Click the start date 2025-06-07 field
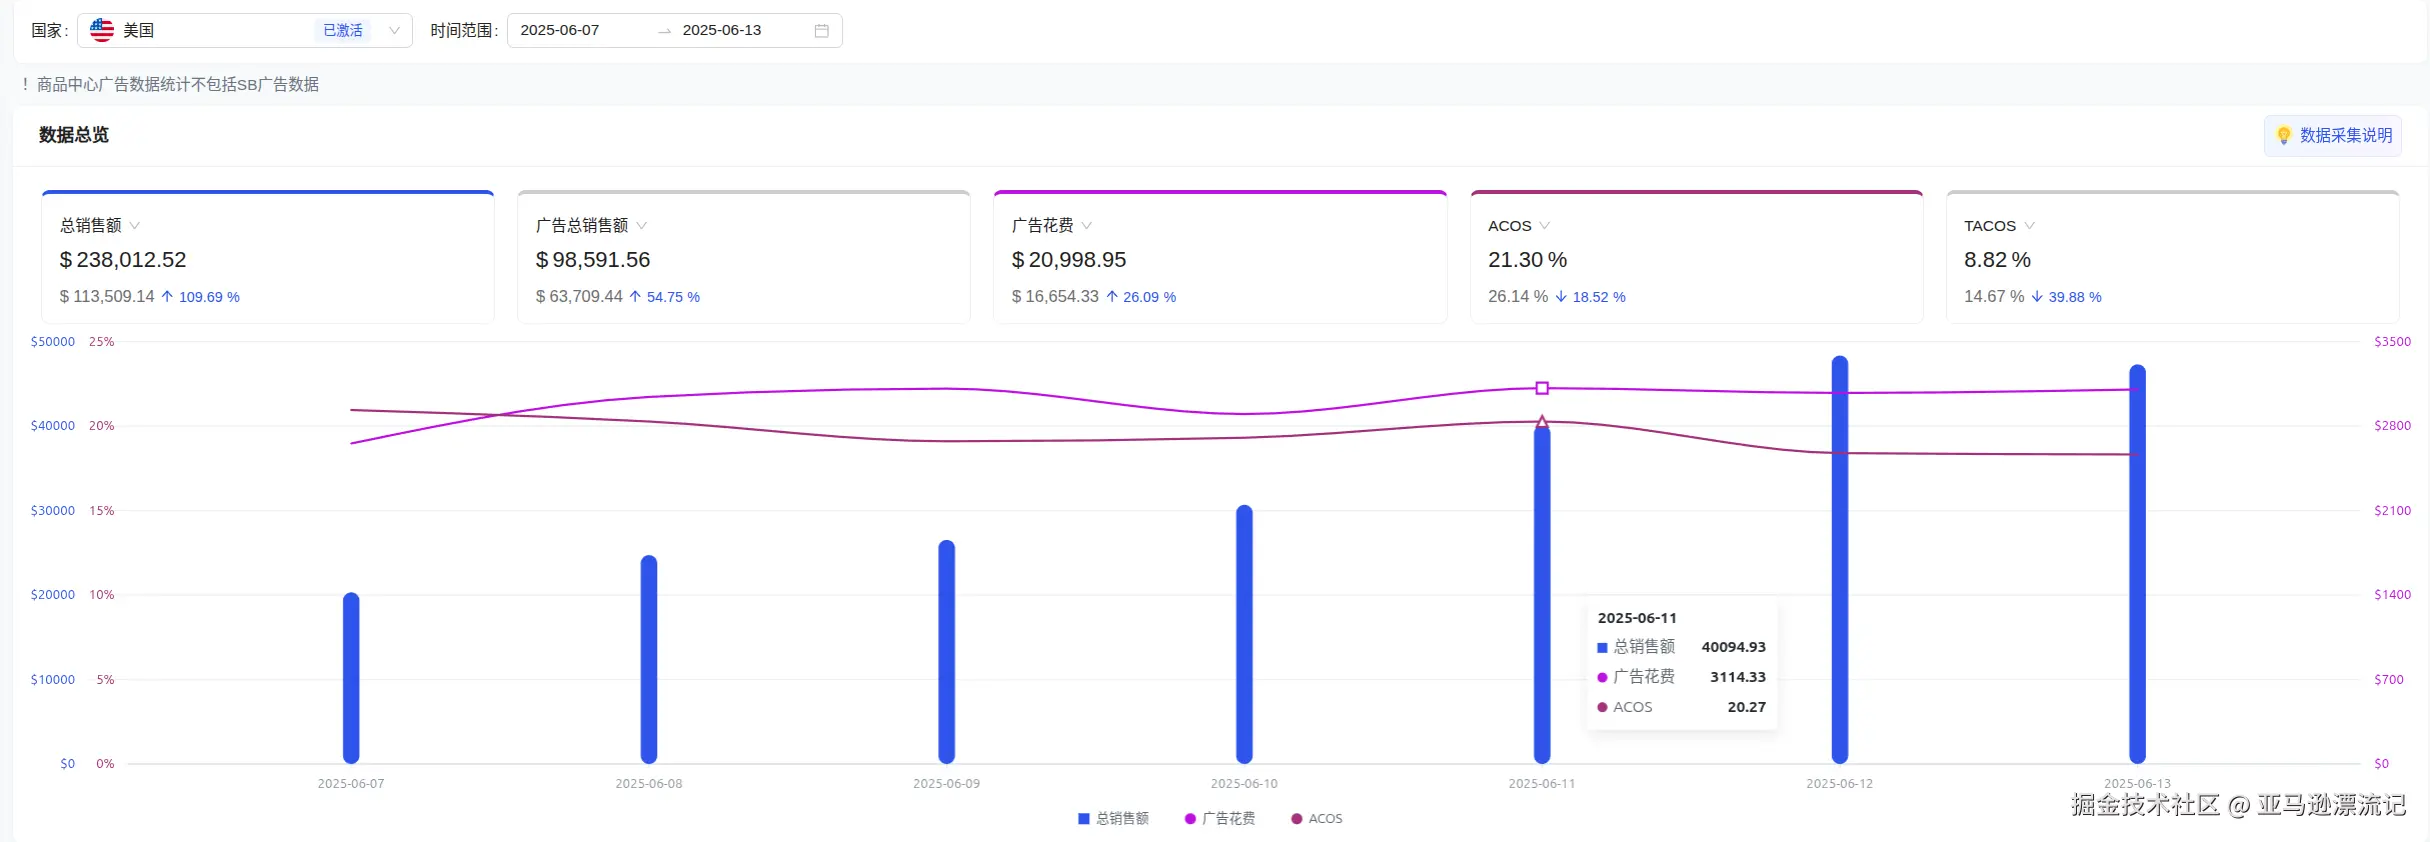Viewport: 2430px width, 842px height. click(x=560, y=31)
